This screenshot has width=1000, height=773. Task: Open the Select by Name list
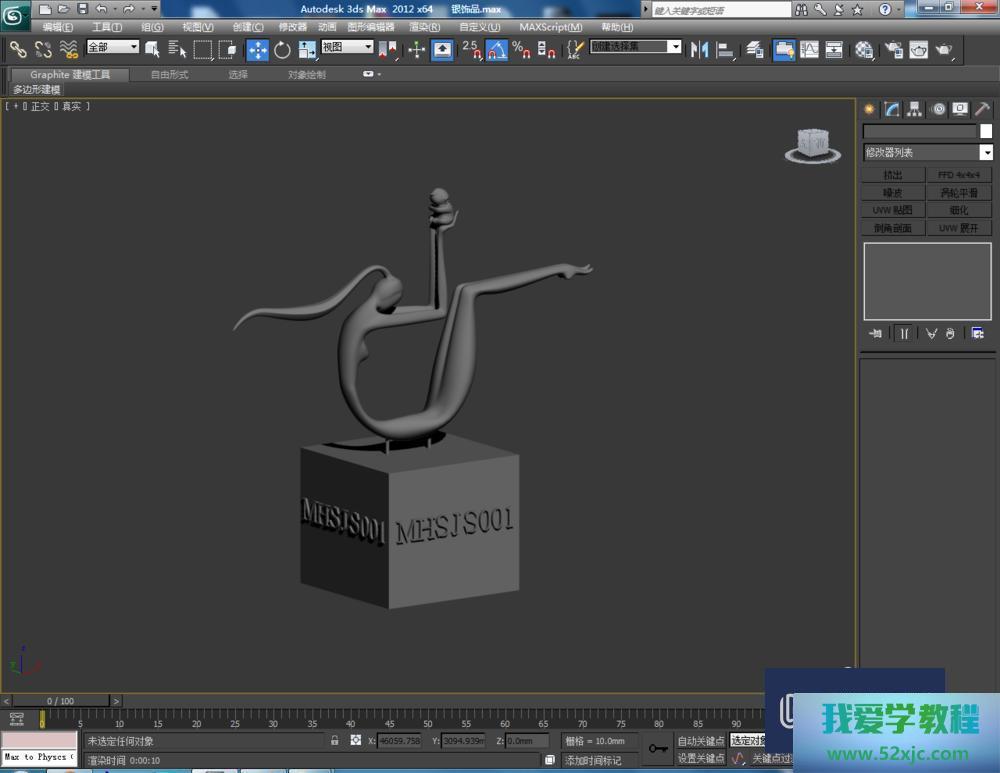tap(177, 49)
